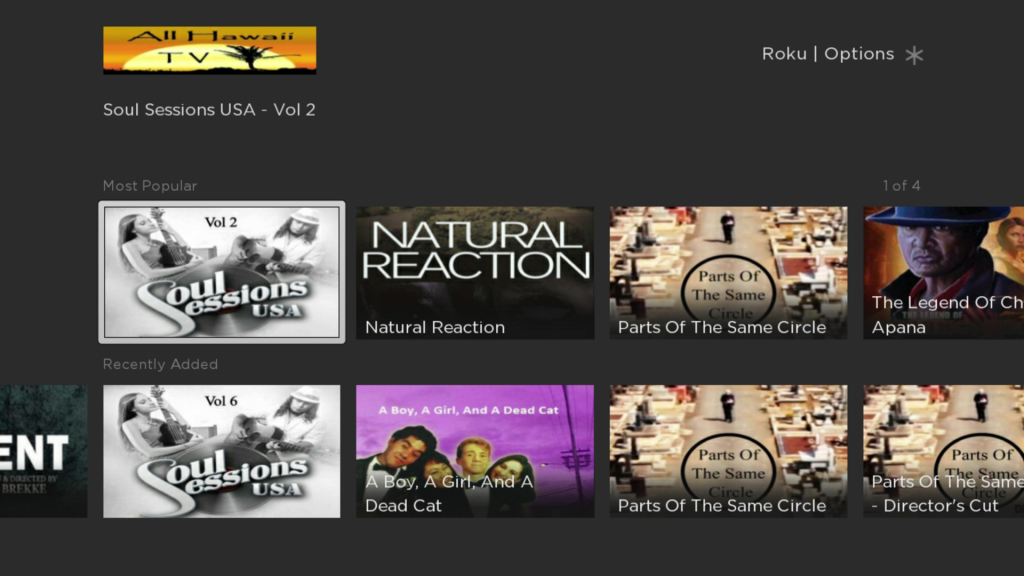Click the All Hawaii TV logo

point(210,50)
